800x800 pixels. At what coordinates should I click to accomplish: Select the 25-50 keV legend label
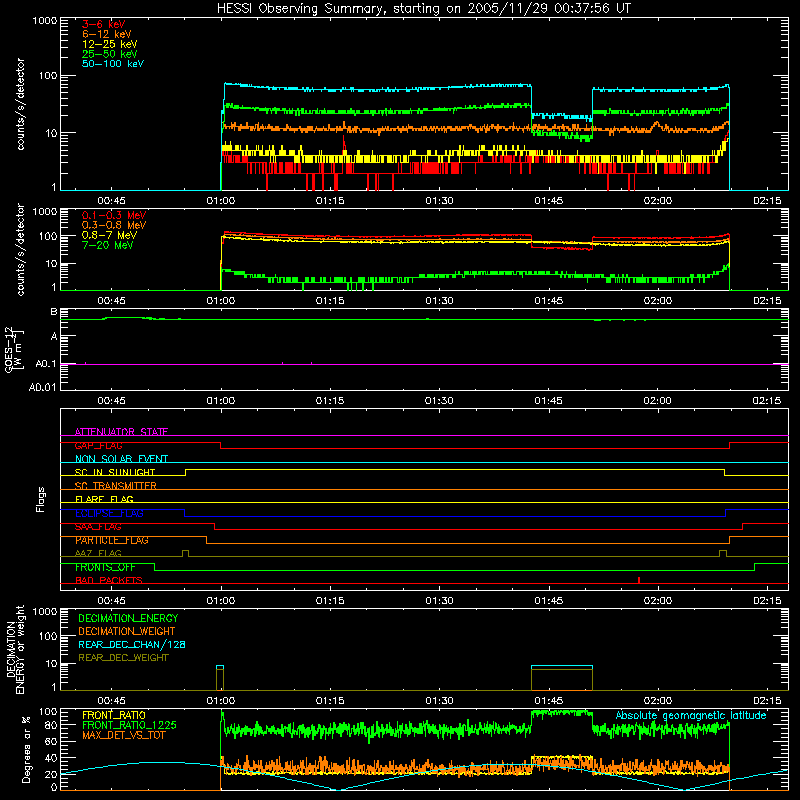pos(109,54)
